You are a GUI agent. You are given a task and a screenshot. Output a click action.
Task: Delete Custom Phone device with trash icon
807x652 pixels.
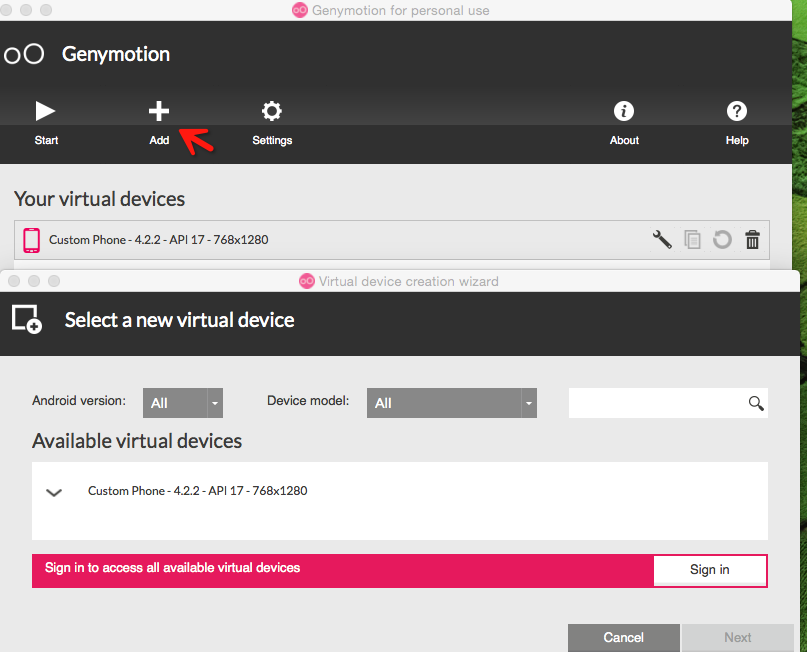(752, 240)
